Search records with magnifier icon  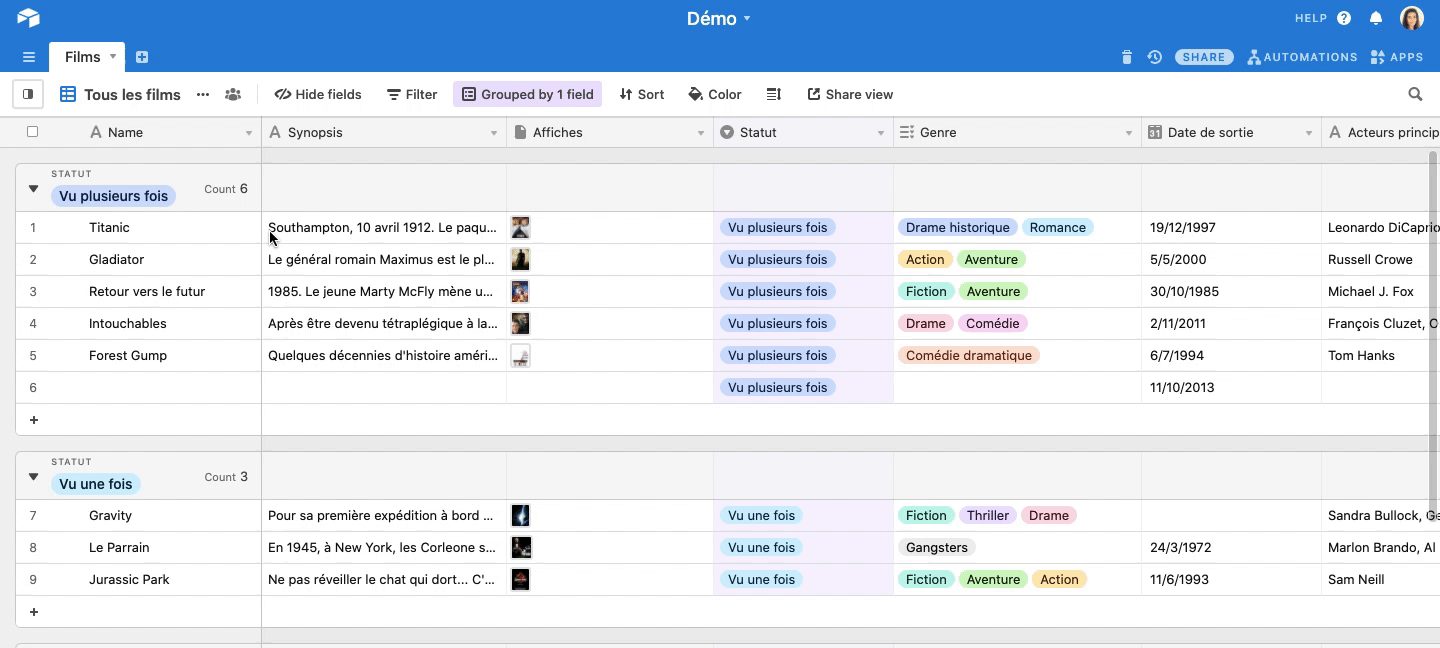(1415, 94)
